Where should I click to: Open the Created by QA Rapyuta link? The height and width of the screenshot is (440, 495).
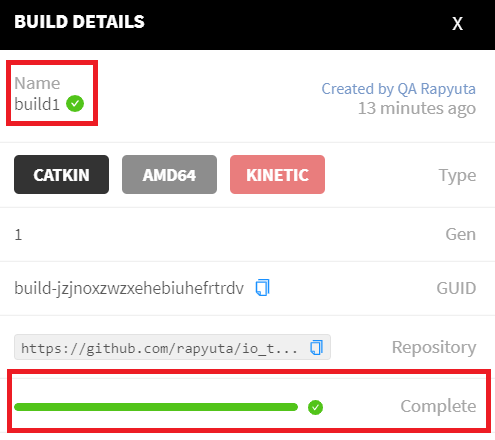tap(398, 89)
